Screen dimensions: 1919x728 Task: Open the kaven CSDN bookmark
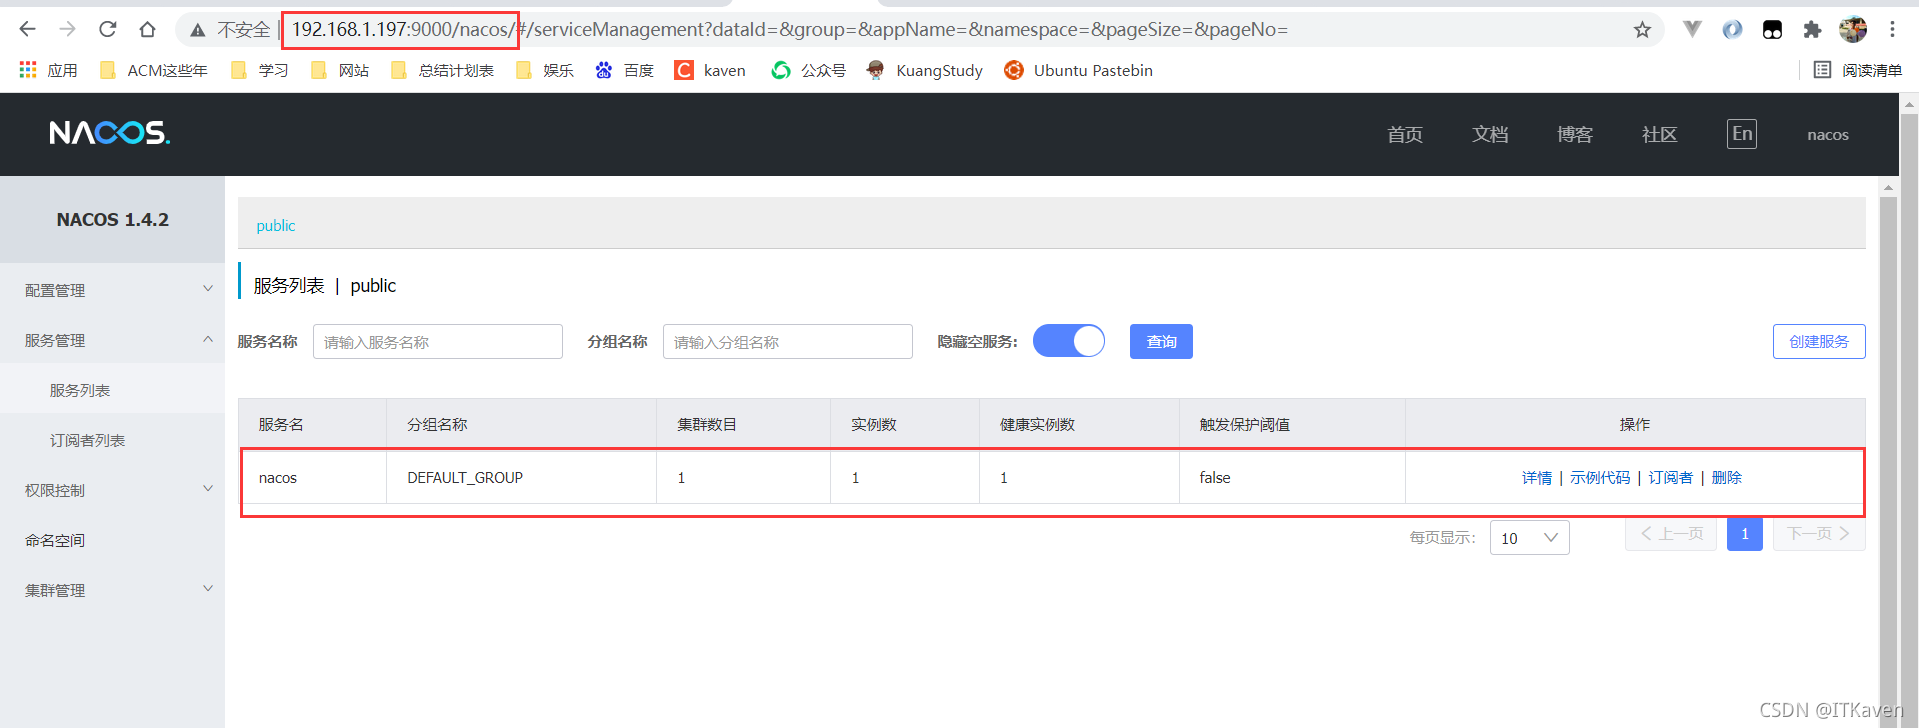[x=710, y=70]
